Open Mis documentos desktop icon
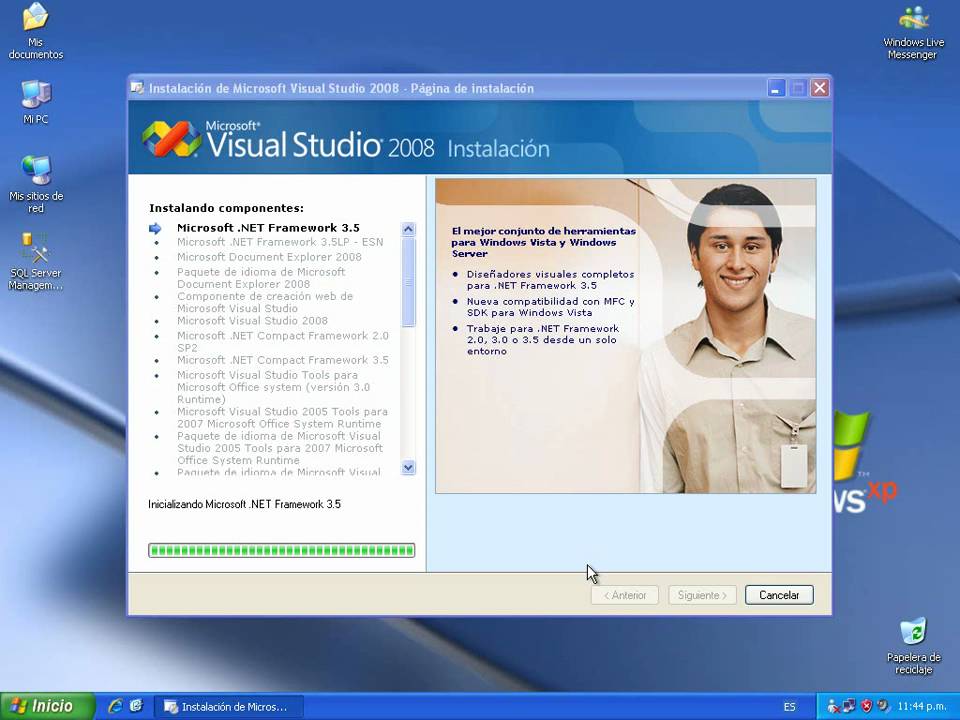 coord(36,31)
